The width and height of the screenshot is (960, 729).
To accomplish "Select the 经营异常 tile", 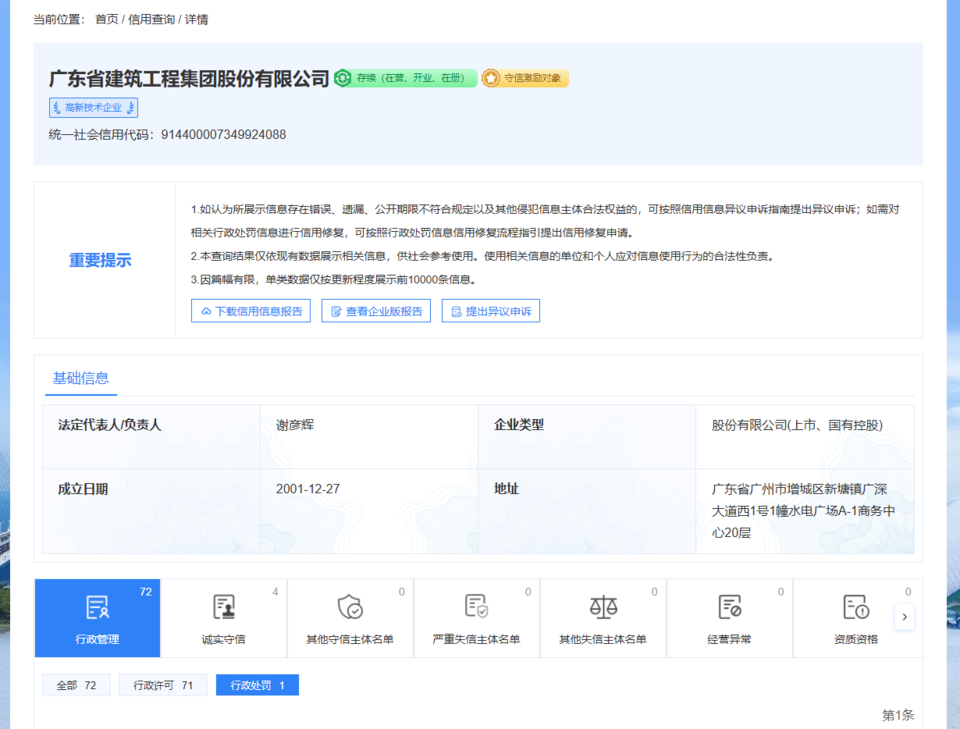I will pyautogui.click(x=729, y=618).
